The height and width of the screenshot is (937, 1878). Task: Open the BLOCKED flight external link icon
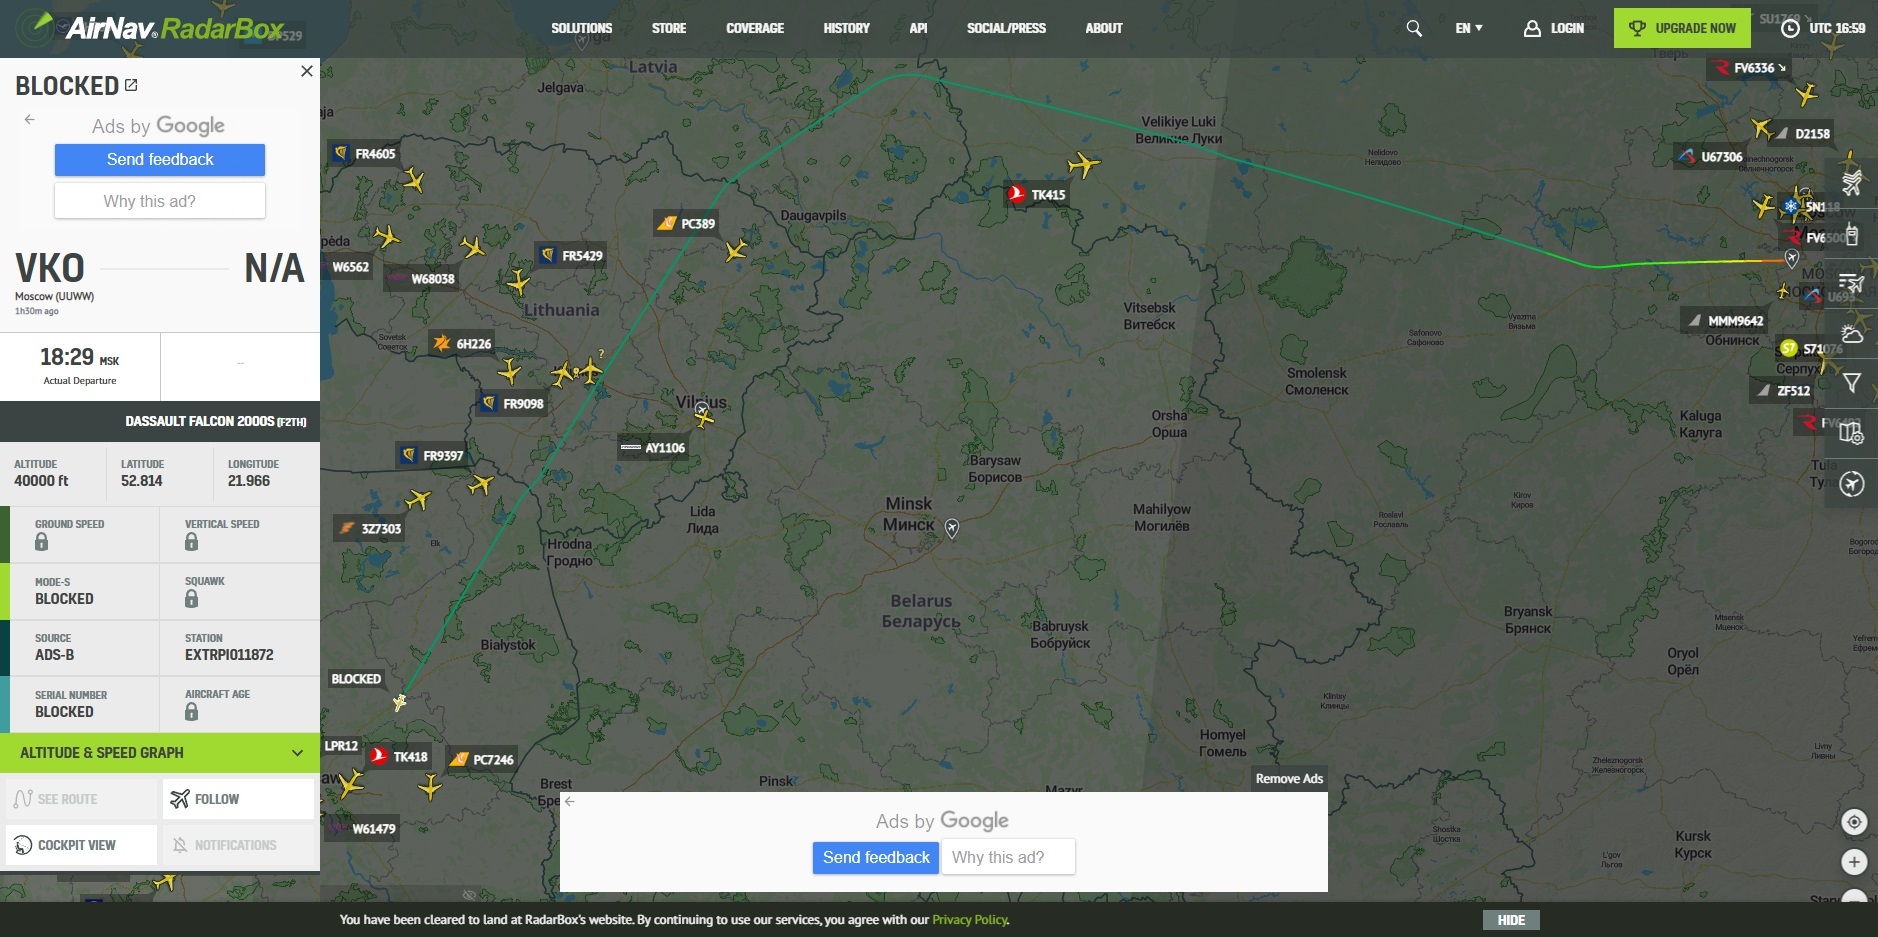(131, 85)
